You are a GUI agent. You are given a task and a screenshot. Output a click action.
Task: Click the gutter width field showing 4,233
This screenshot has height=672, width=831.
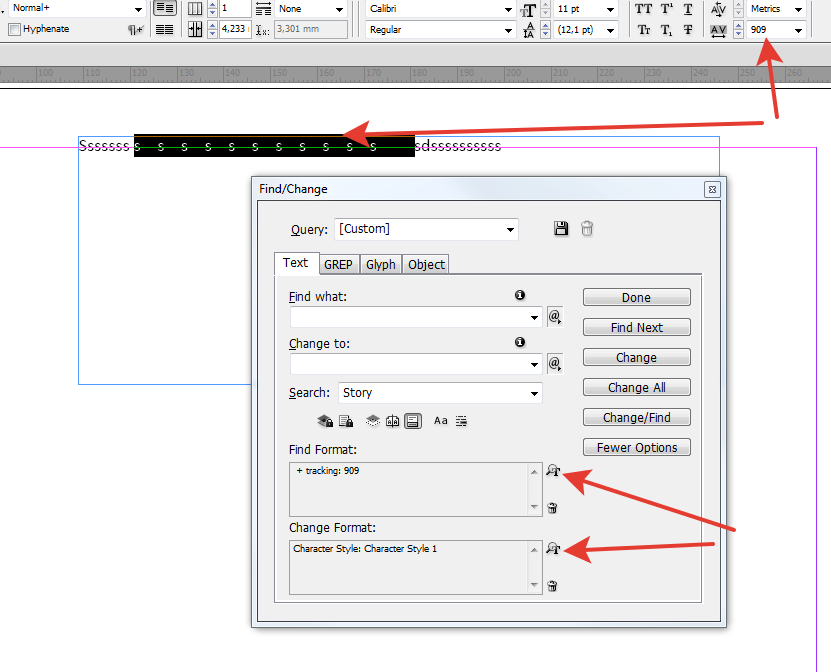coord(235,29)
